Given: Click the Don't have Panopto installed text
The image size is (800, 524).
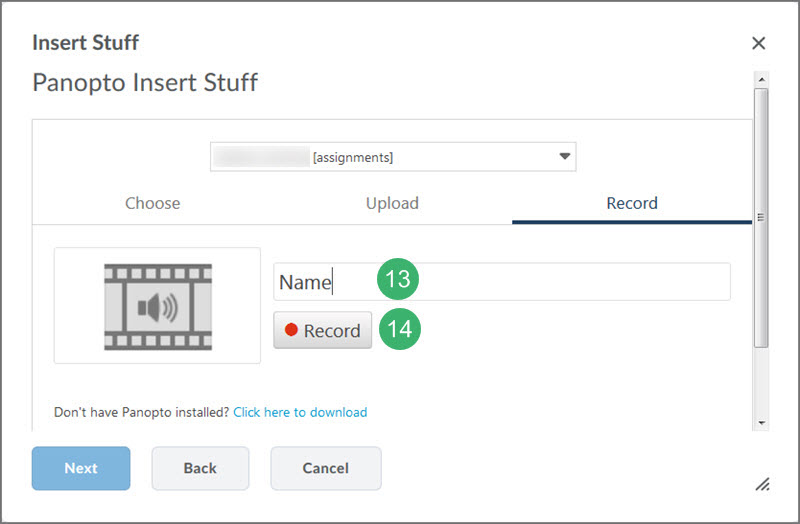Looking at the screenshot, I should 141,412.
